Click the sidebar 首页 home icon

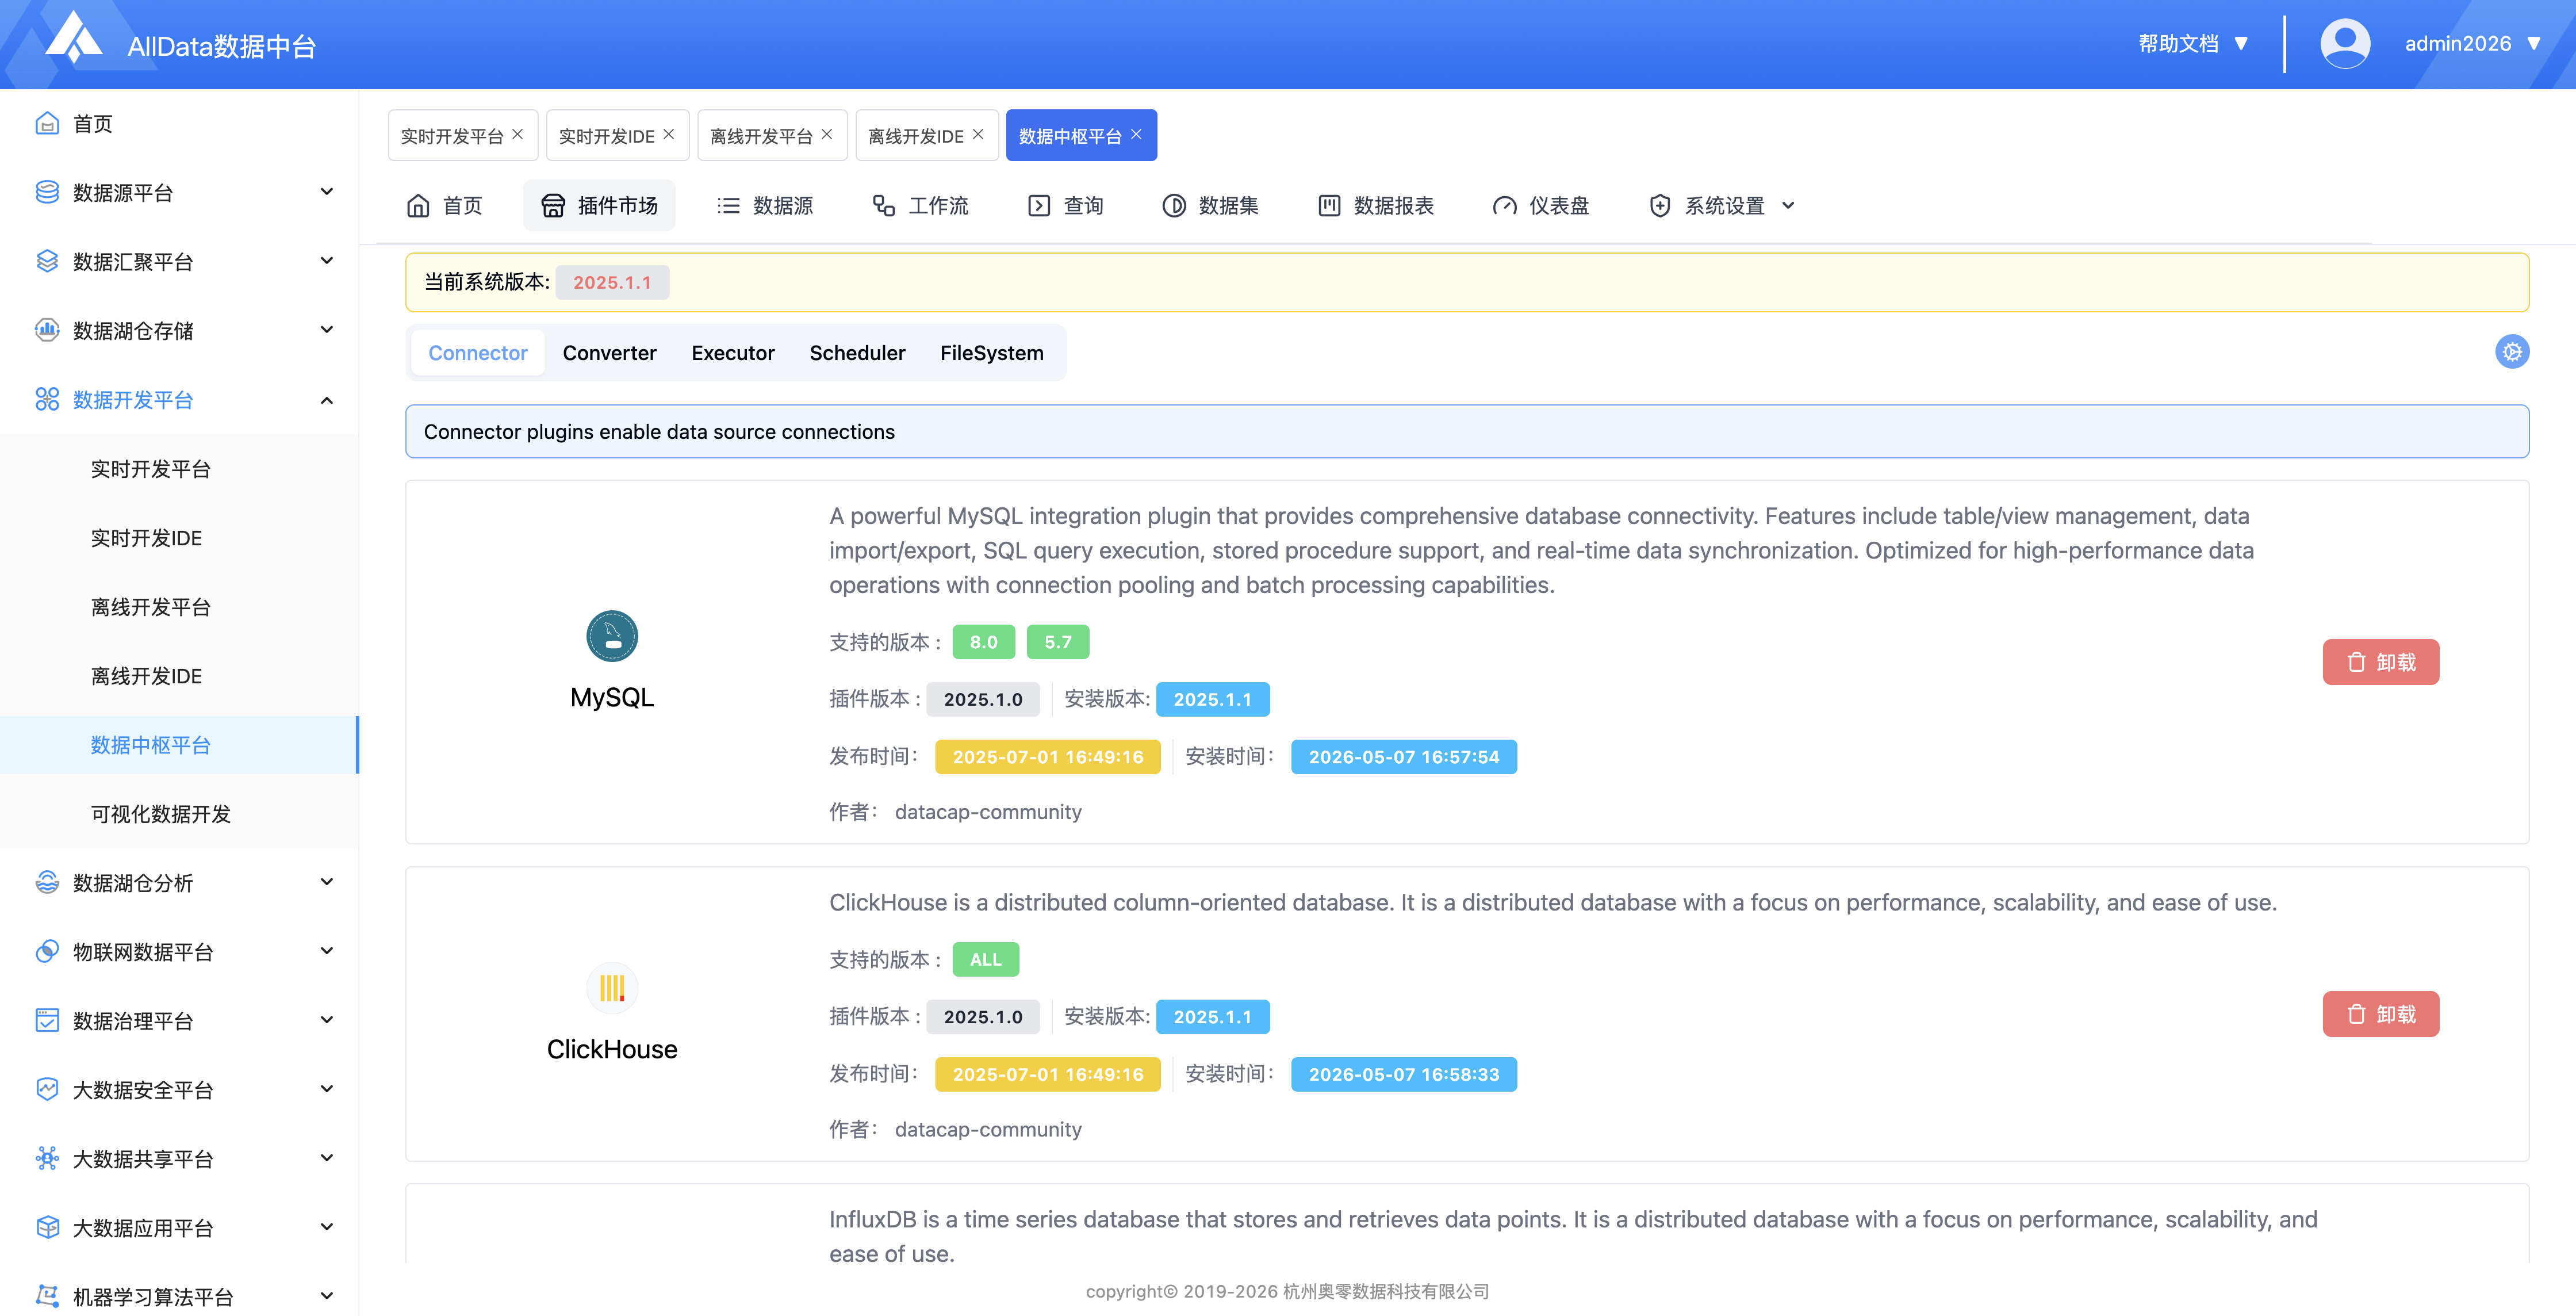pyautogui.click(x=47, y=123)
